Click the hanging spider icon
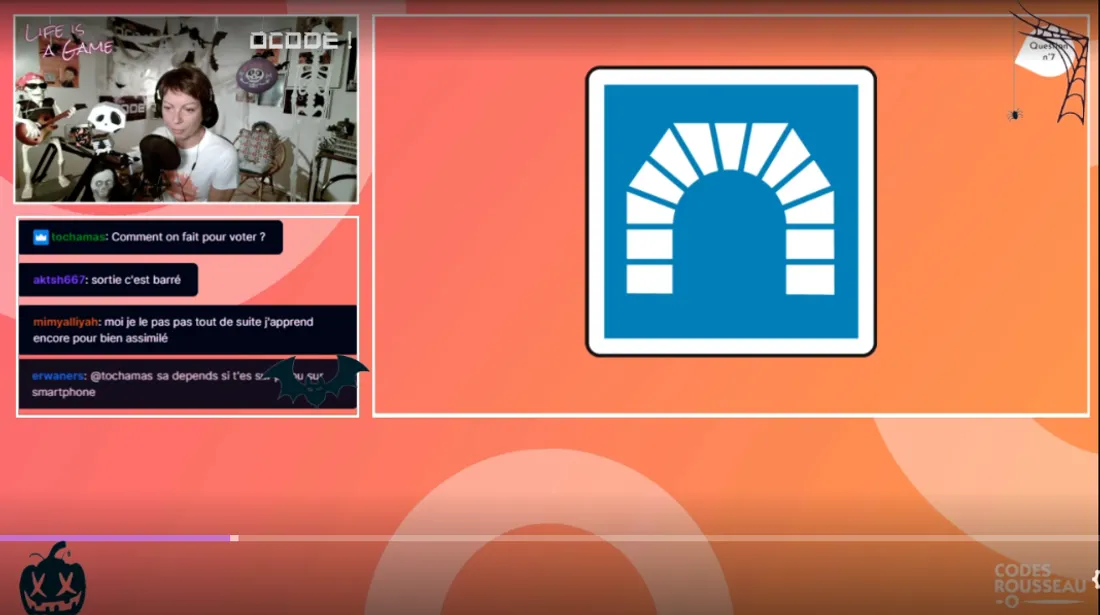The width and height of the screenshot is (1100, 615). [1015, 114]
